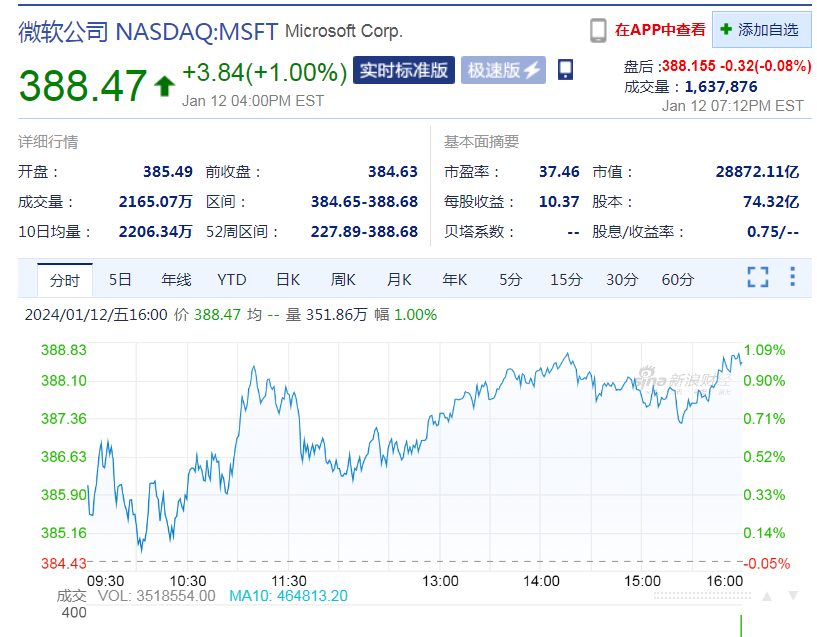817x637 pixels.
Task: Click the 添加自选 button
Action: pos(762,30)
